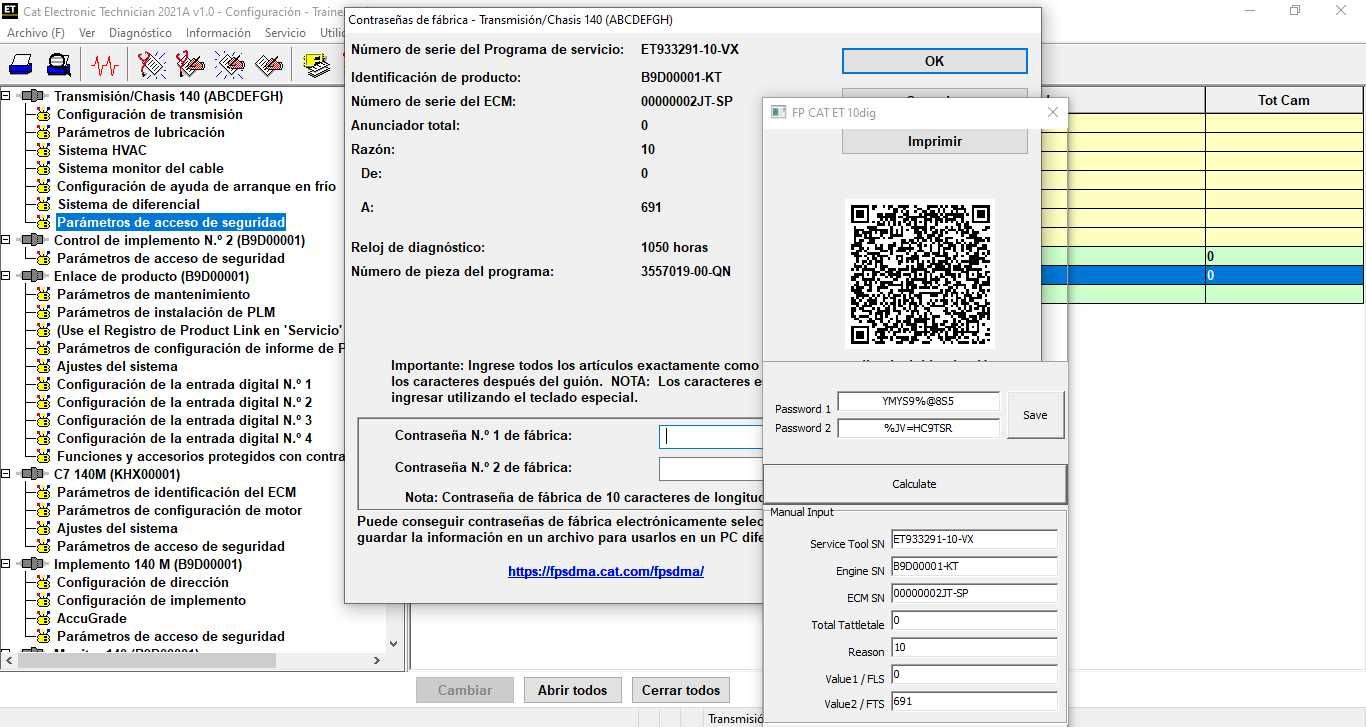The image size is (1366, 727).
Task: Click icon beside Parámetros de identificación del ECM
Action: tap(43, 492)
